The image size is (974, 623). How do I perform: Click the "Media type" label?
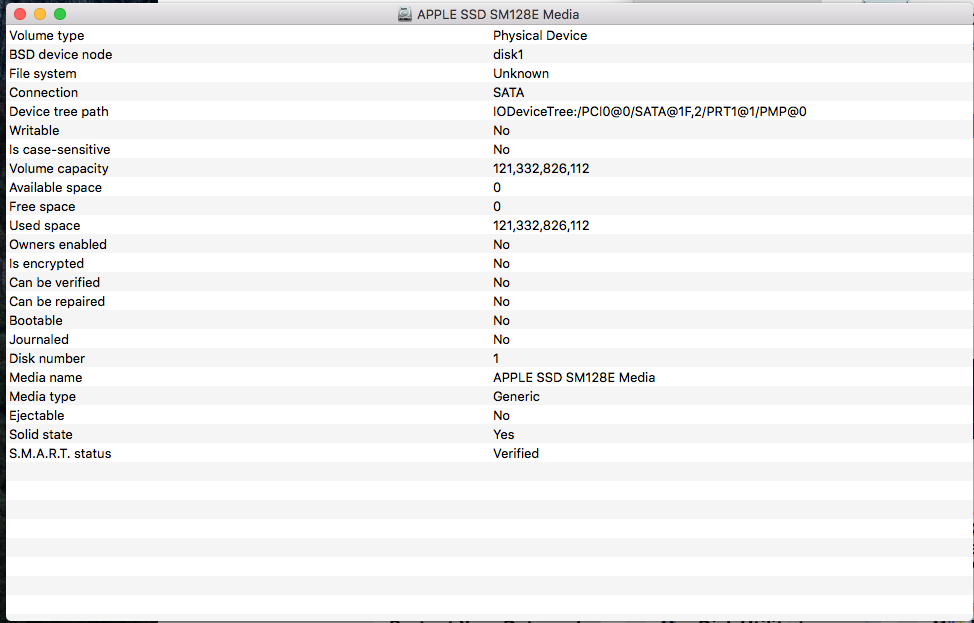coord(43,397)
